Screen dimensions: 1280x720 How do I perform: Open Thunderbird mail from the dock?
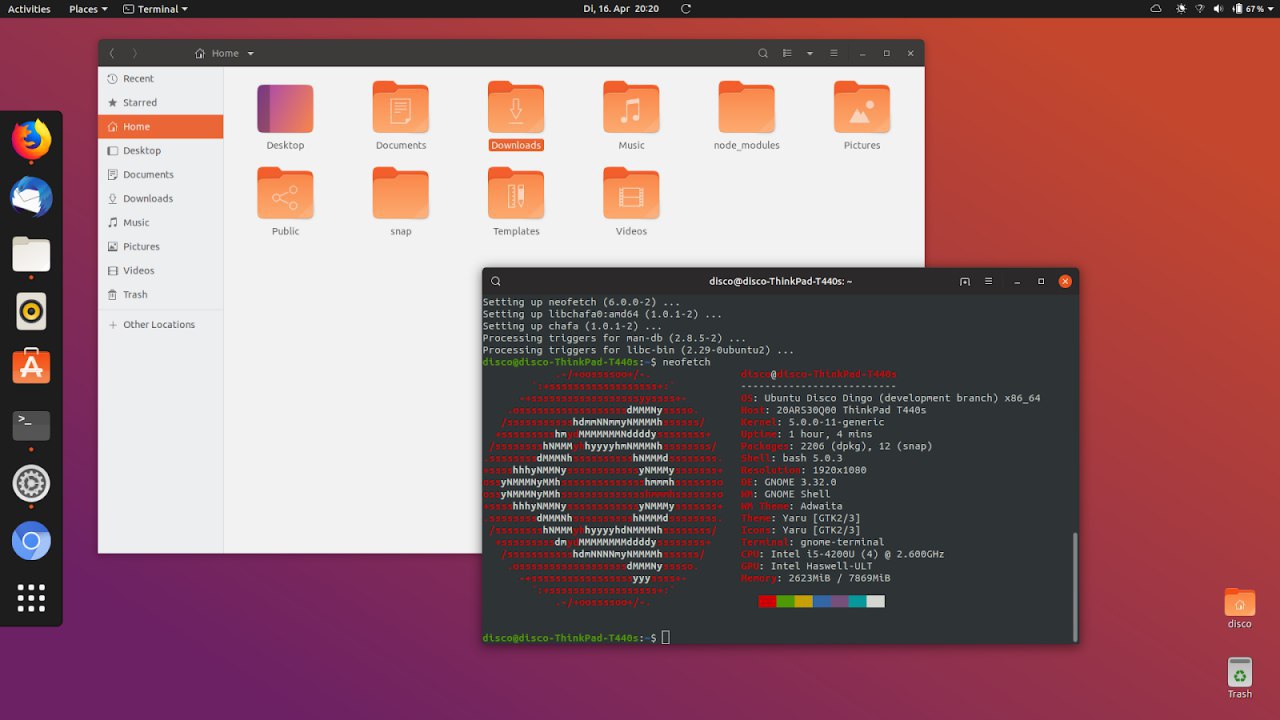point(31,197)
